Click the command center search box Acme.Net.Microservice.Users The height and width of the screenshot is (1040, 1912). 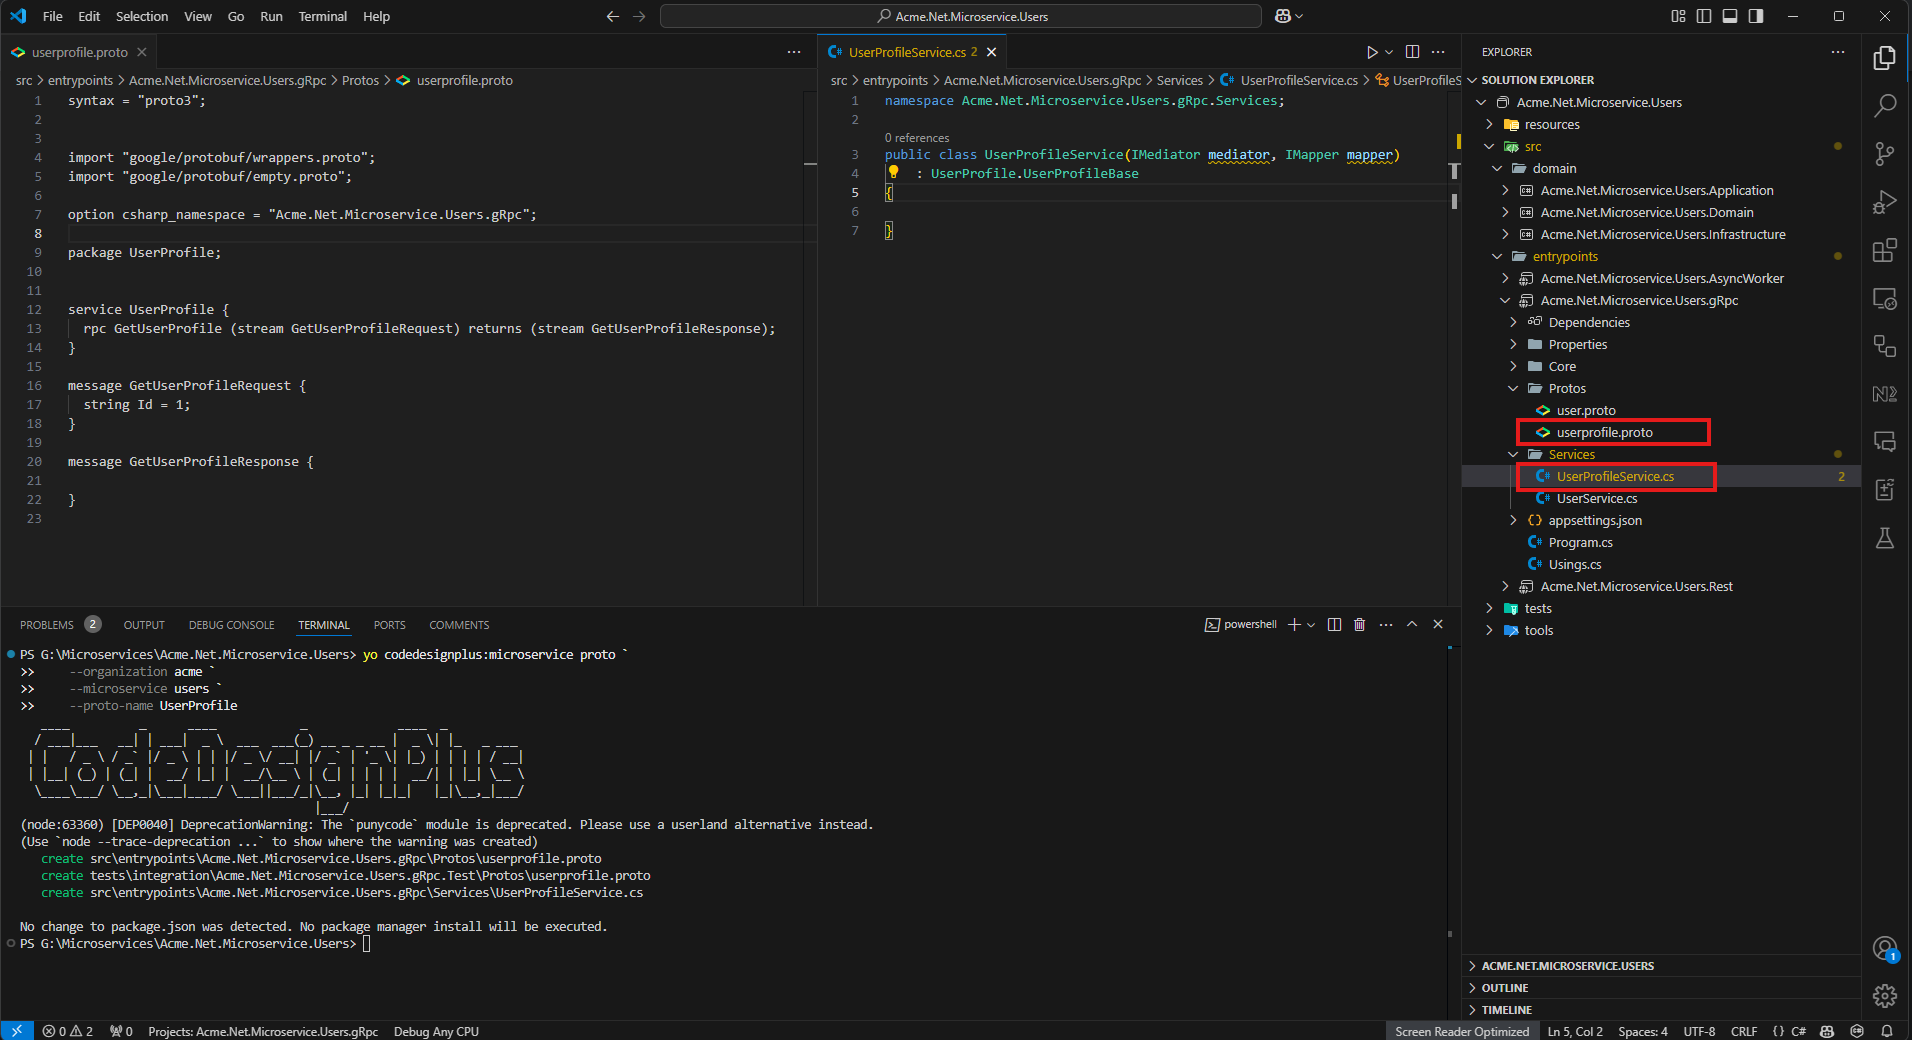961,16
